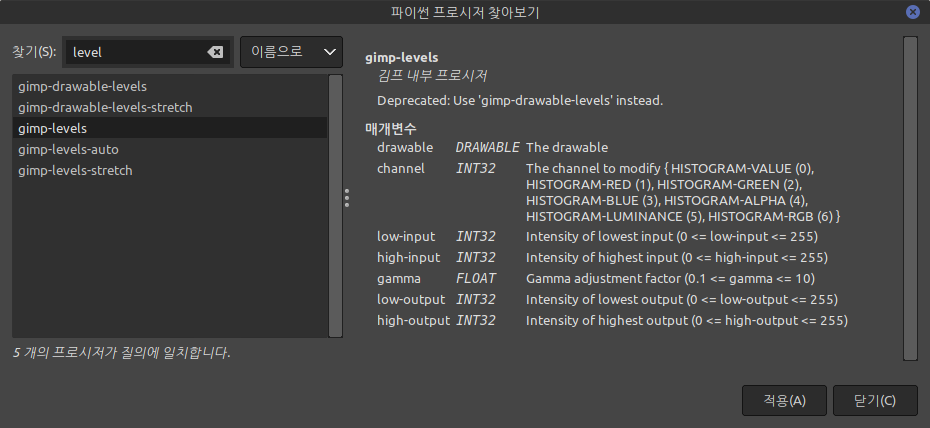Click 'The drawable' description text
930x428 pixels.
click(567, 147)
